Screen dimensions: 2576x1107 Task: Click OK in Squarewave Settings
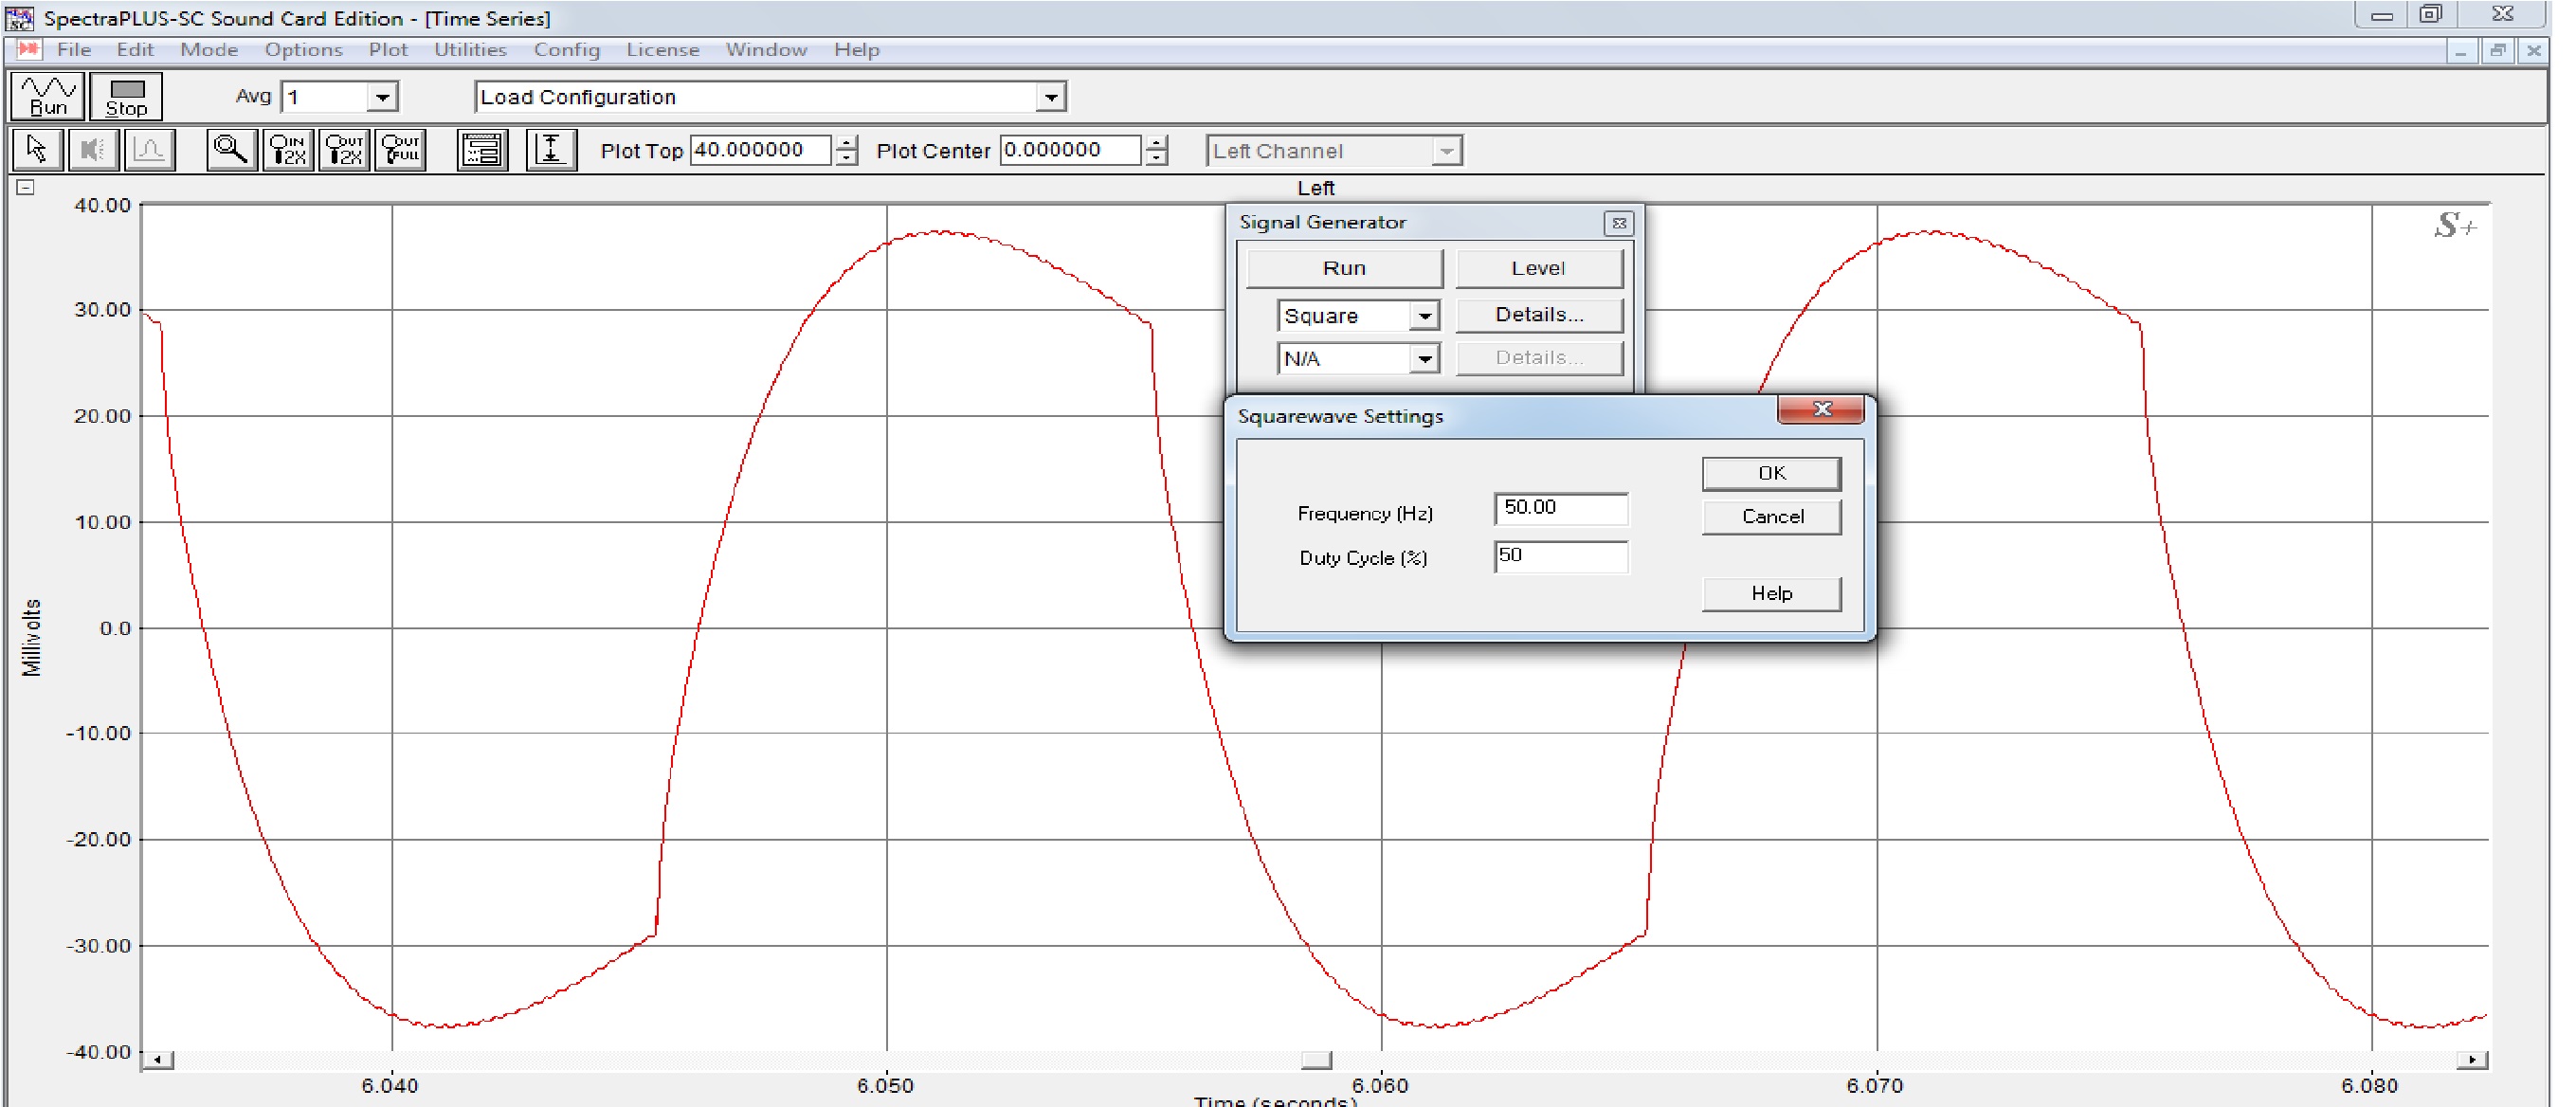1770,473
